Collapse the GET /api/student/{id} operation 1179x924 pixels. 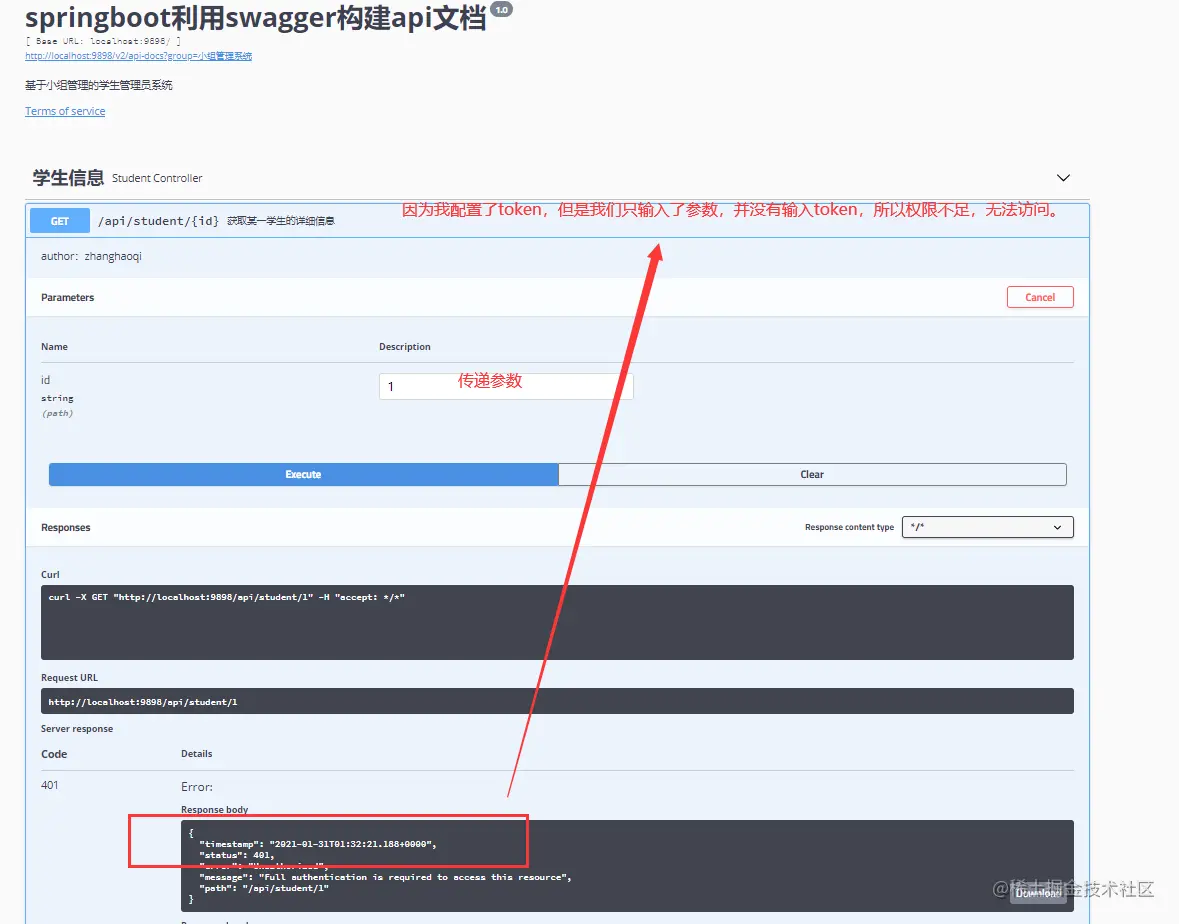[x=557, y=221]
